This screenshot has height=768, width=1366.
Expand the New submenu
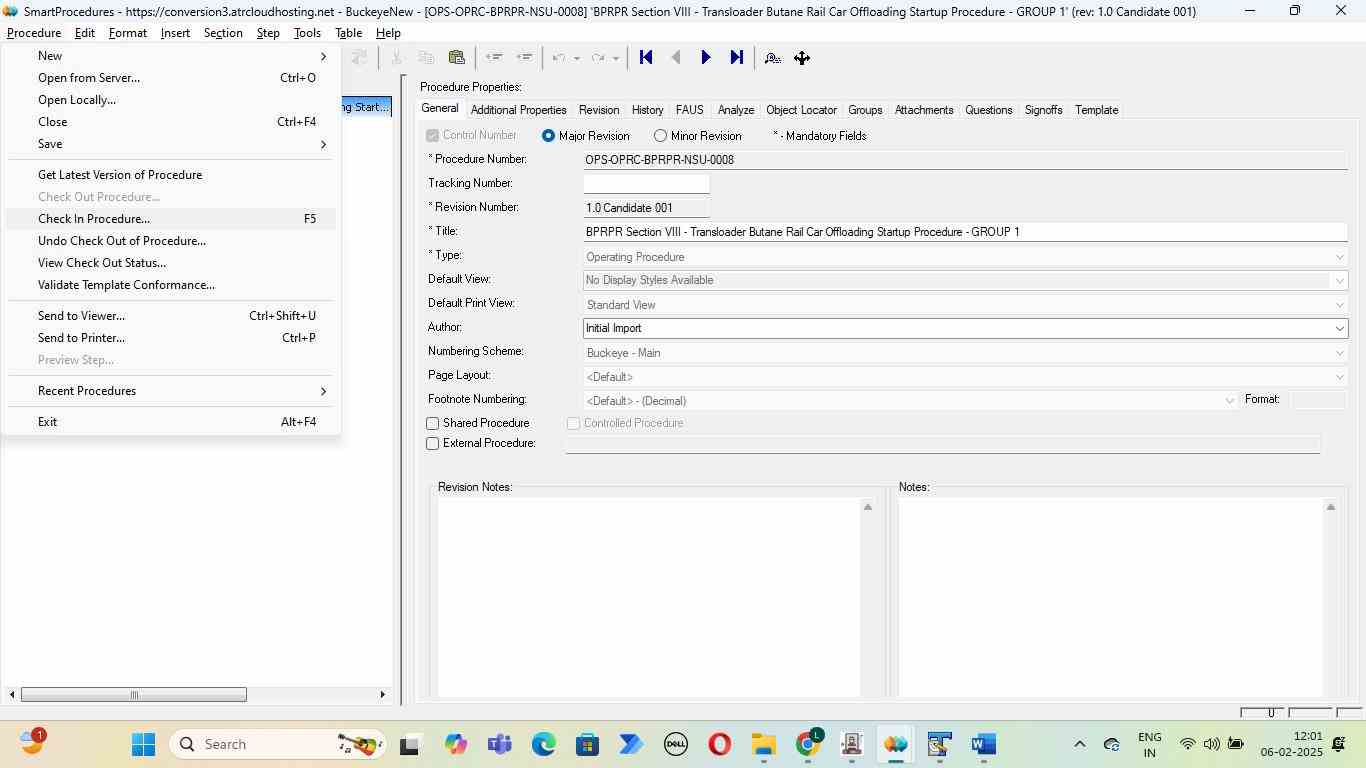(x=171, y=56)
